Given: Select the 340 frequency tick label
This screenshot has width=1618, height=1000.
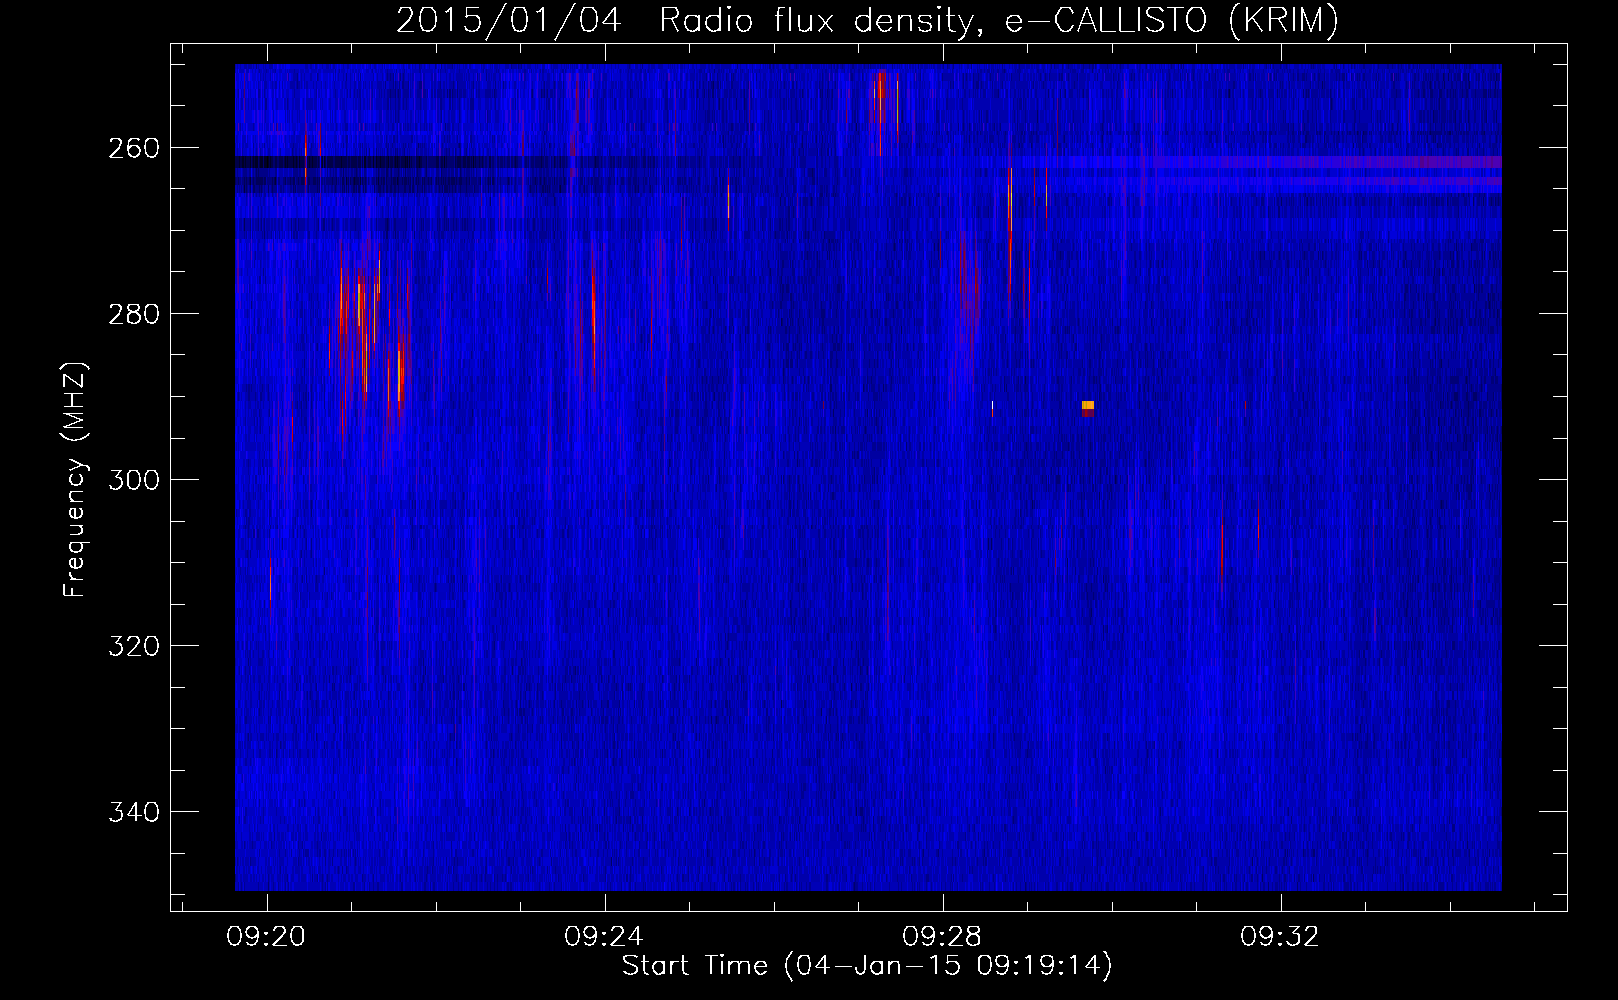Looking at the screenshot, I should [134, 812].
